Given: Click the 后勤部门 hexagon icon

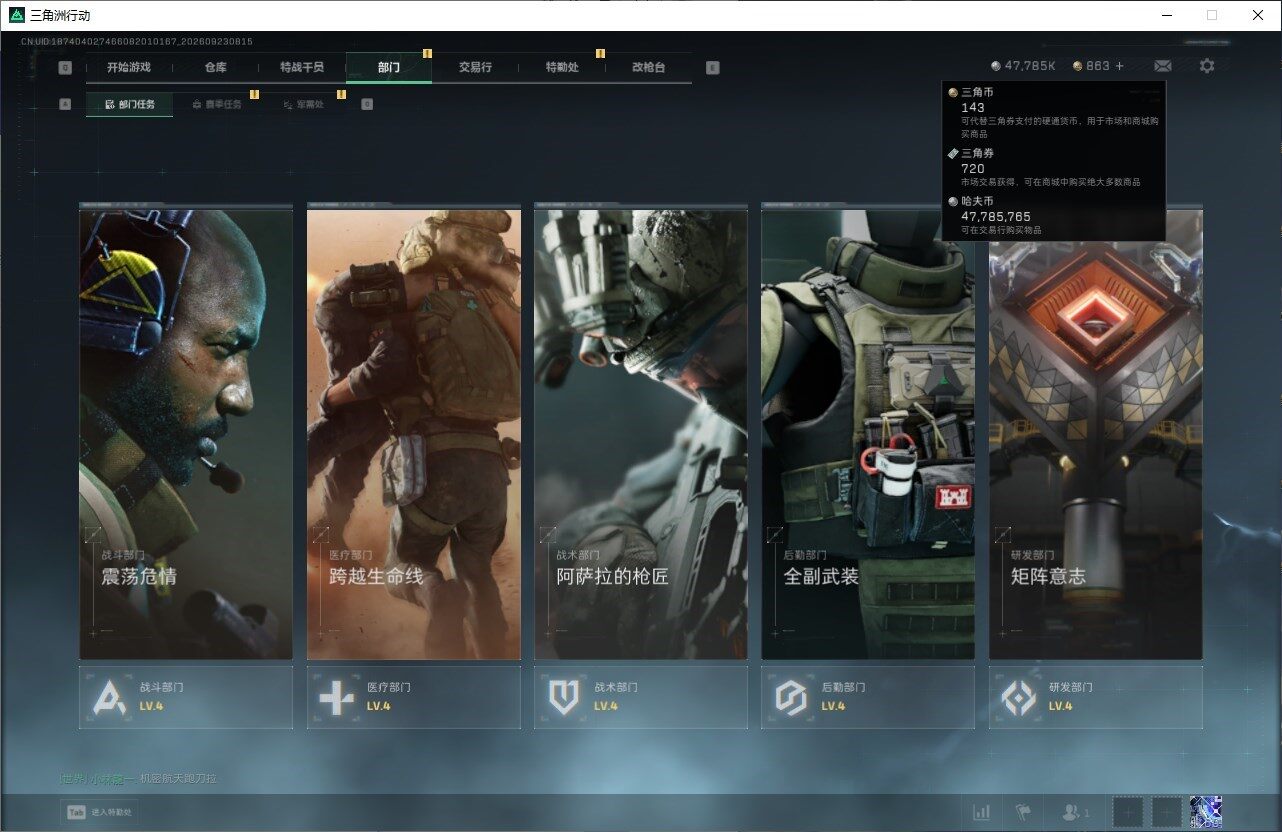Looking at the screenshot, I should point(791,697).
